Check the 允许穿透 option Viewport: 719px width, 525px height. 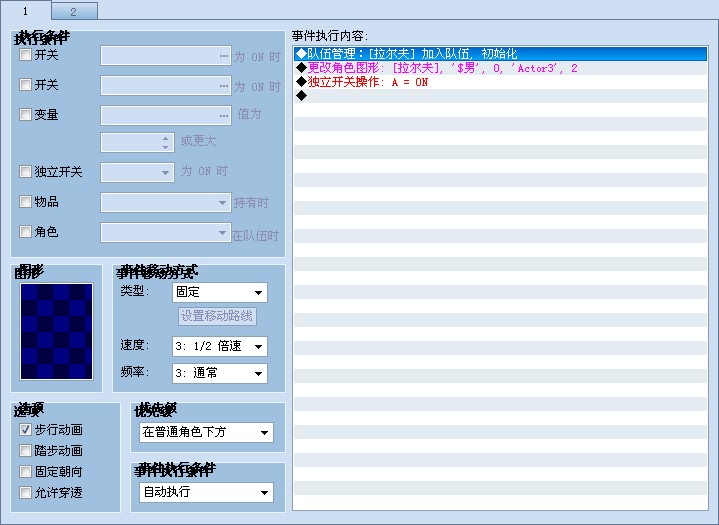(x=25, y=492)
